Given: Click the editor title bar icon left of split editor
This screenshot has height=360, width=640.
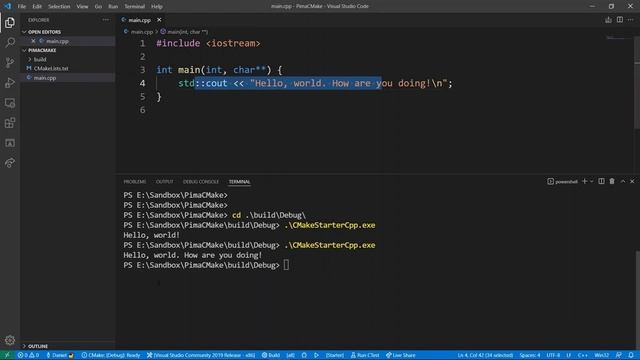Looking at the screenshot, I should coord(608,20).
